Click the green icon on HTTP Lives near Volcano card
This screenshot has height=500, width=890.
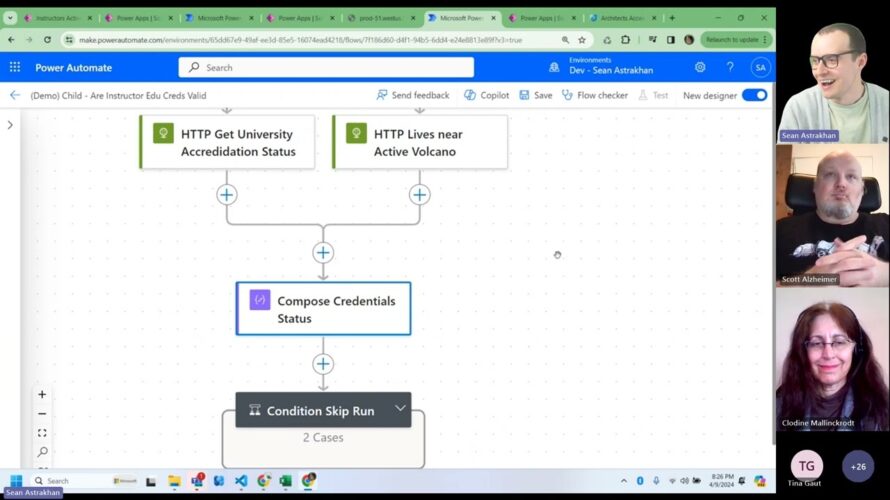coord(356,133)
